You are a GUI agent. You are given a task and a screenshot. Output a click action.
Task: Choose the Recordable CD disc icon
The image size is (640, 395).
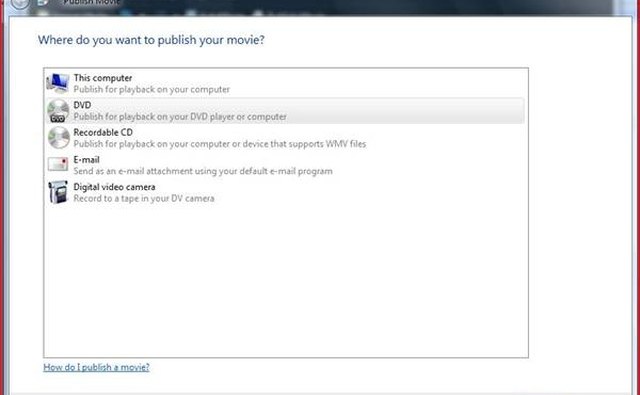tap(59, 138)
